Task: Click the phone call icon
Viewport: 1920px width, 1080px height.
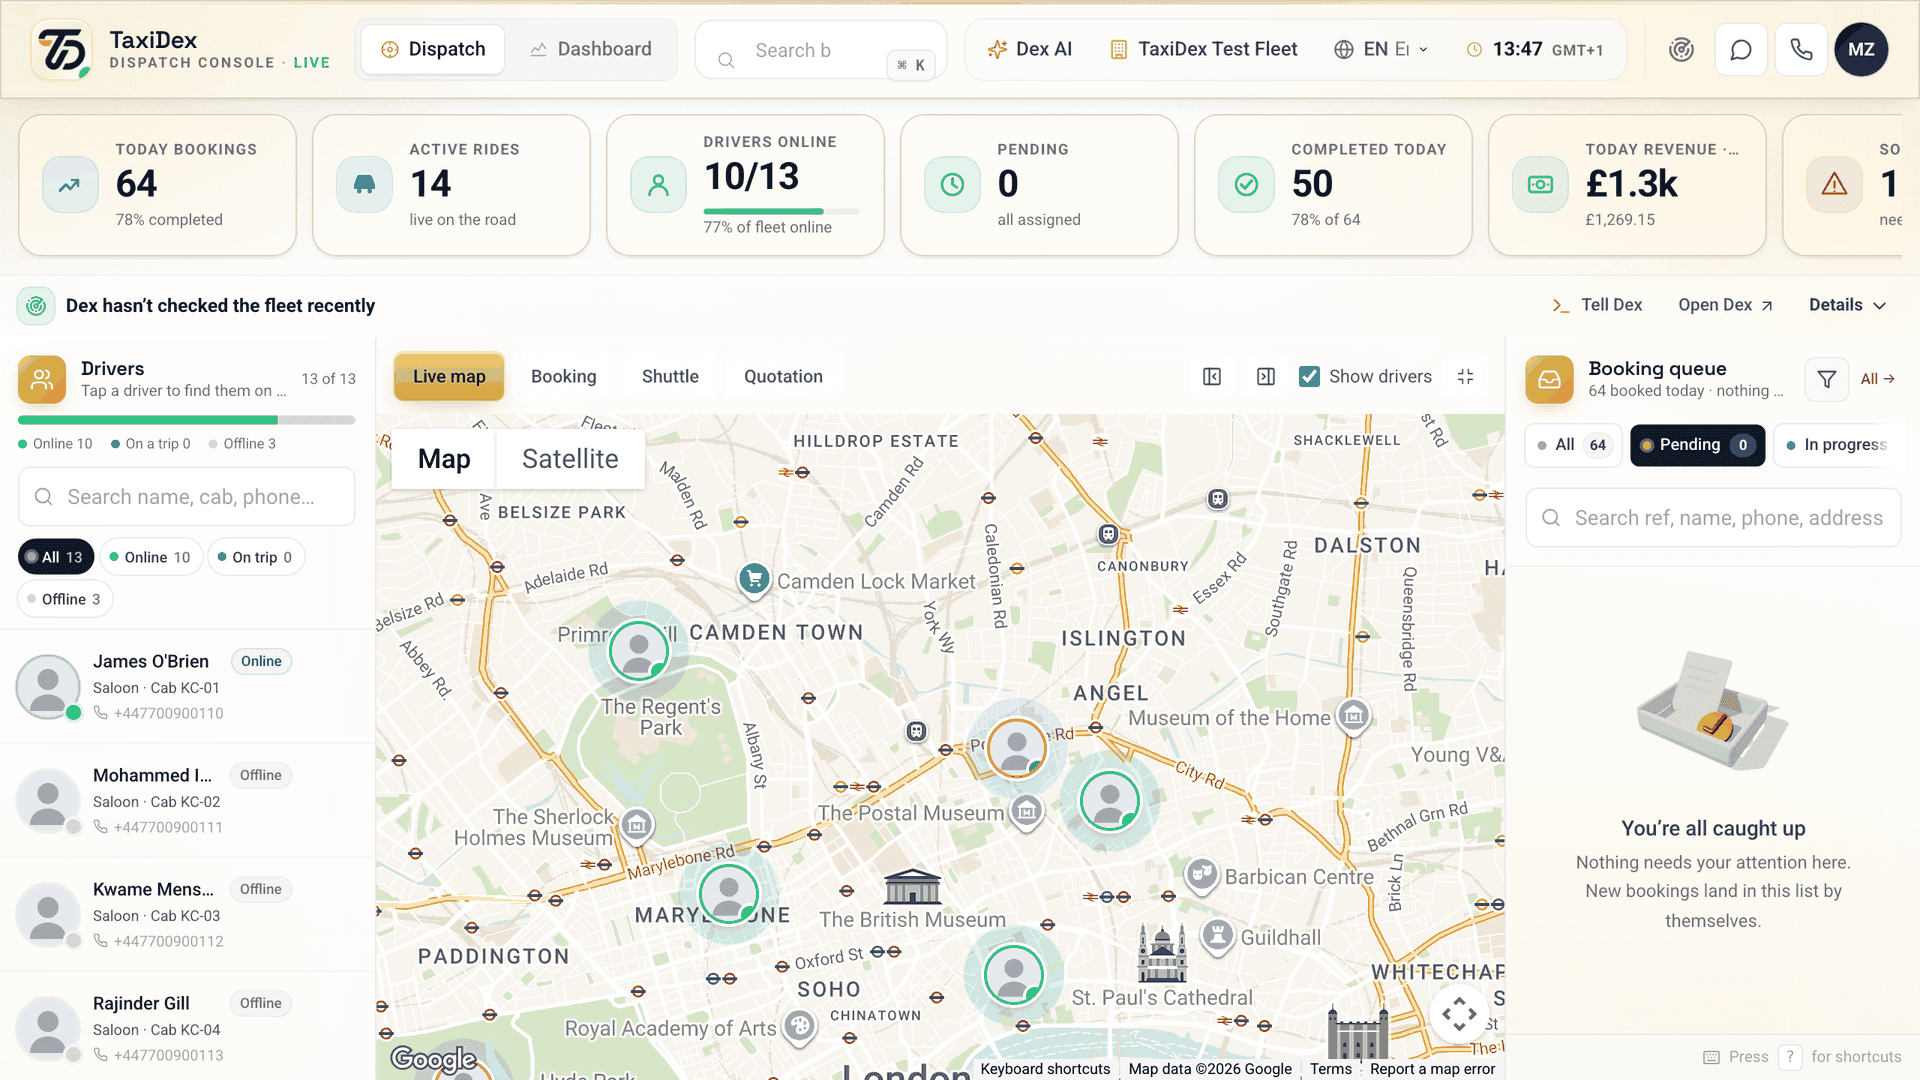Action: click(1801, 49)
